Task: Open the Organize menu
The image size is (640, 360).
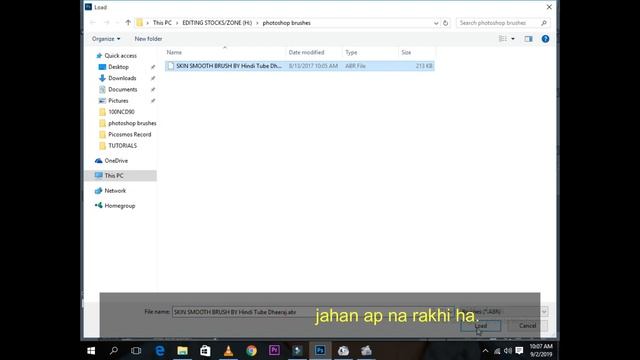Action: pos(106,39)
